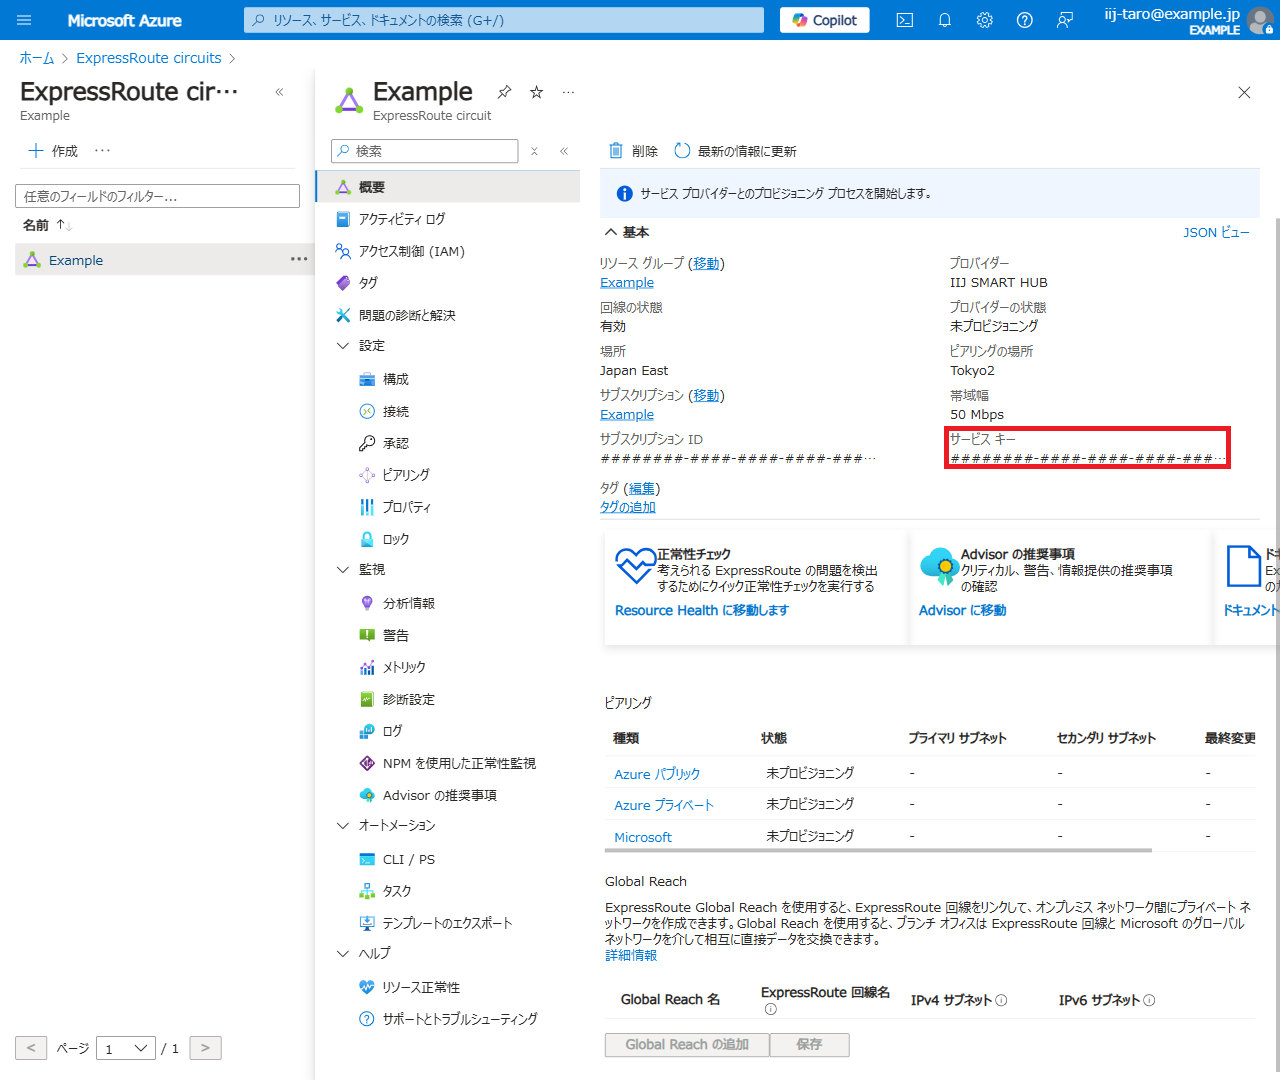Clear the resource menu search box

535,151
